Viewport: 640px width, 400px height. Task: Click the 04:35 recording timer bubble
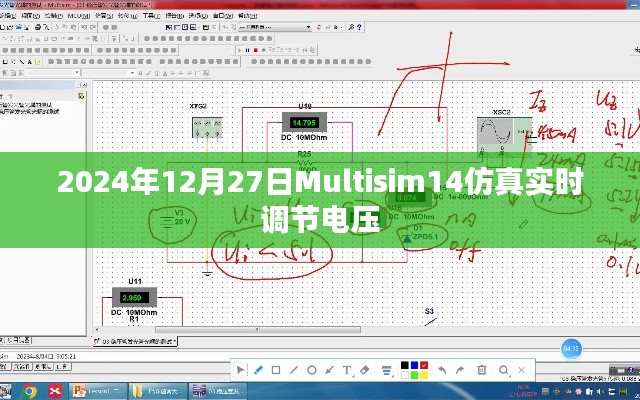[x=571, y=349]
